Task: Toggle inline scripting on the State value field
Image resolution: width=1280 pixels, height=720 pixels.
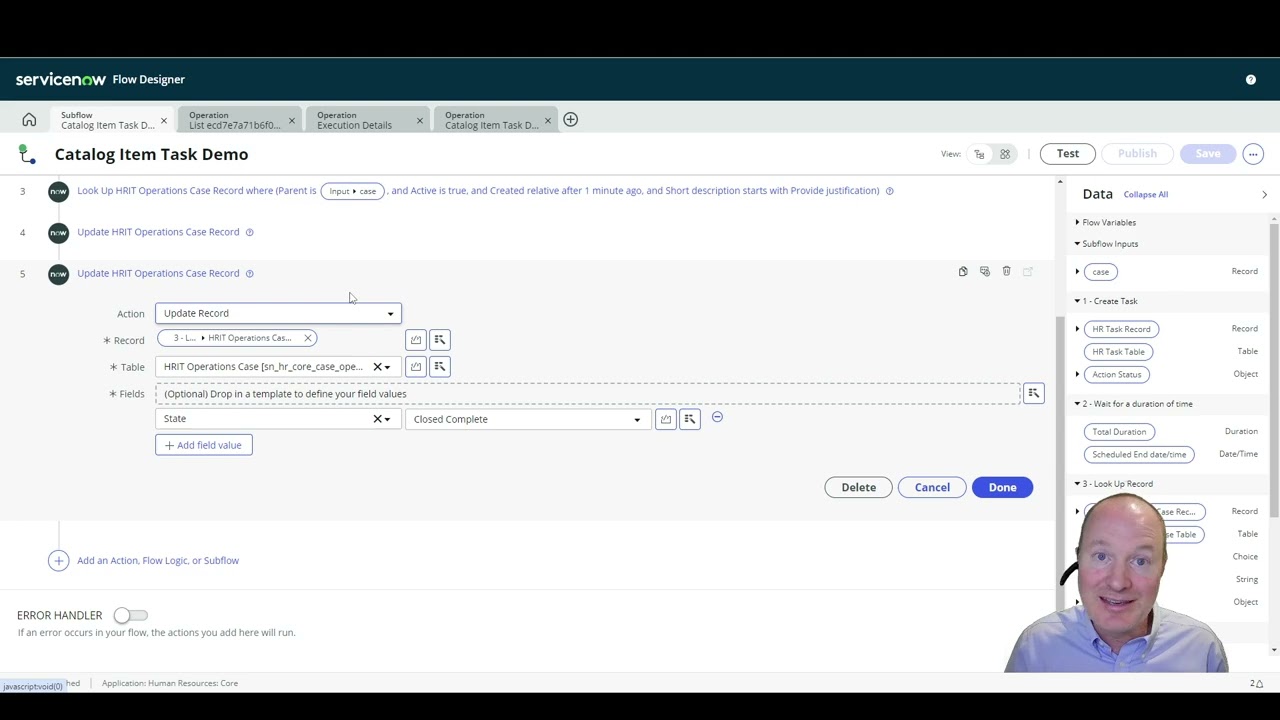Action: 666,418
